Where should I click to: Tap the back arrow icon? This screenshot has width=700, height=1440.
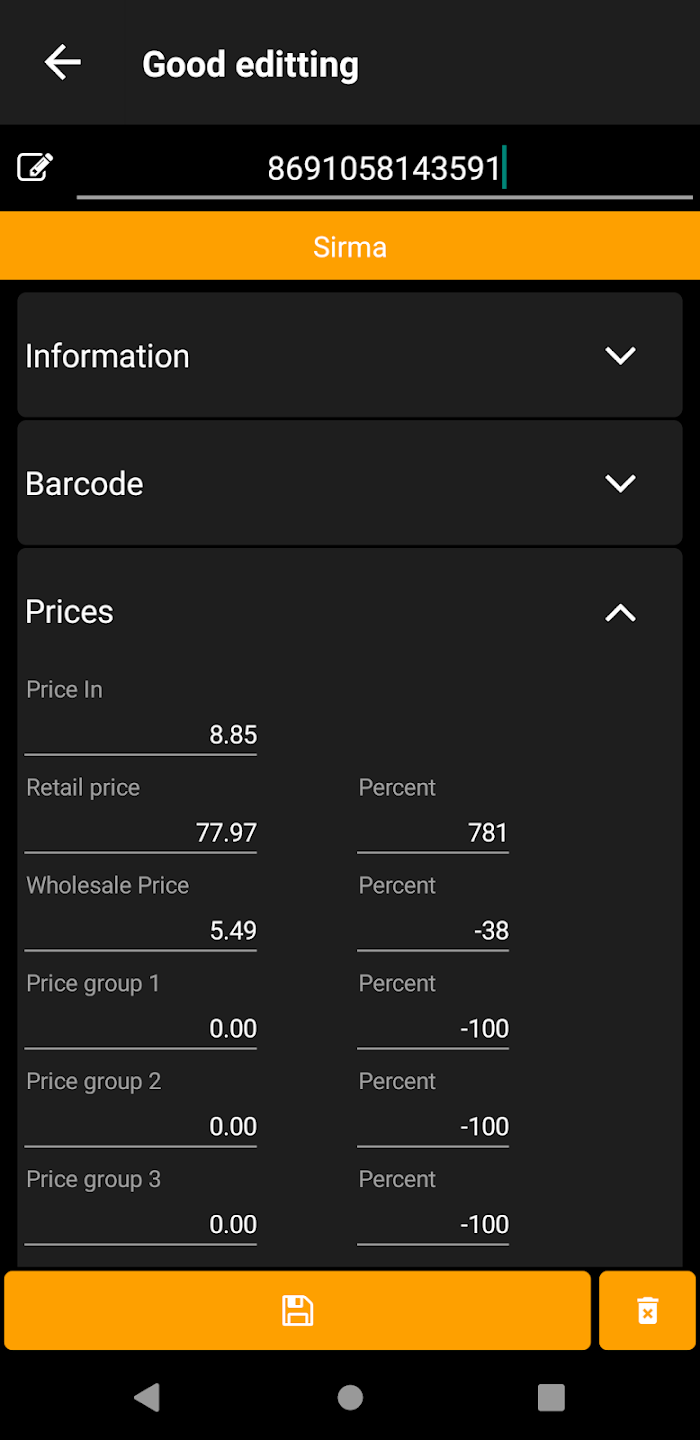(x=62, y=63)
